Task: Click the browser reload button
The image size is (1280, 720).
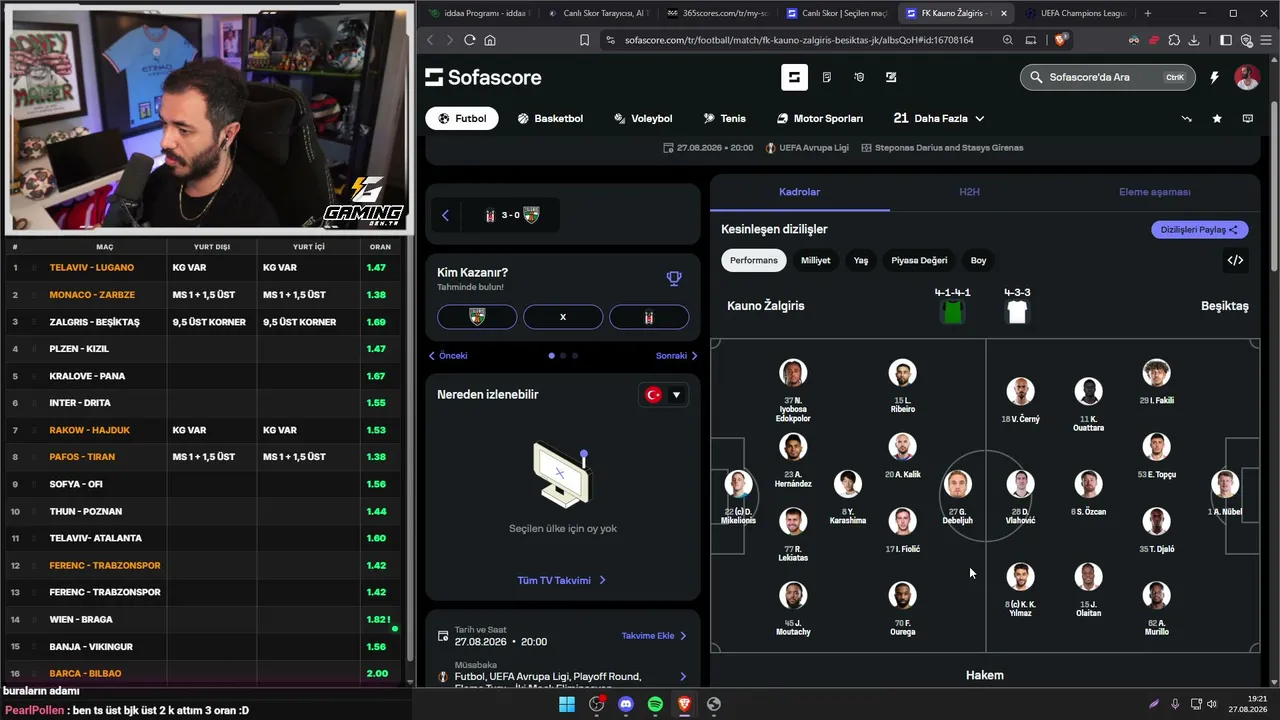Action: pos(469,40)
